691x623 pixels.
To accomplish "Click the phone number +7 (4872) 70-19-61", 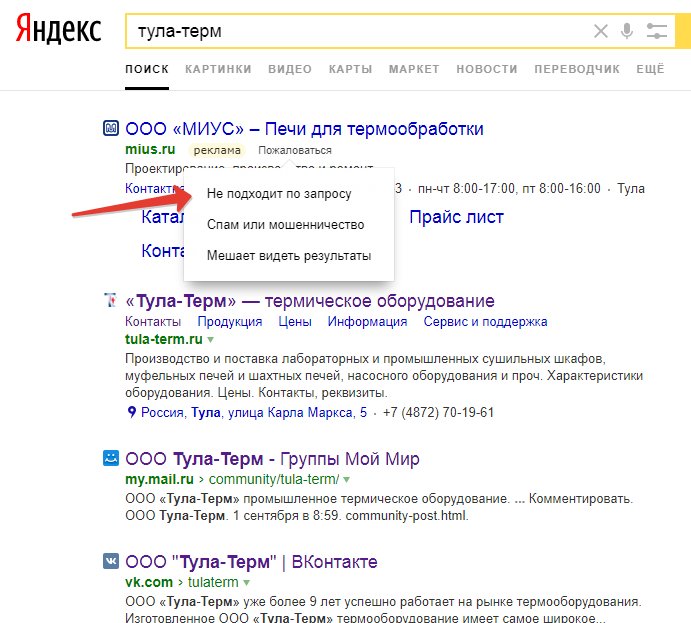I will click(x=438, y=412).
